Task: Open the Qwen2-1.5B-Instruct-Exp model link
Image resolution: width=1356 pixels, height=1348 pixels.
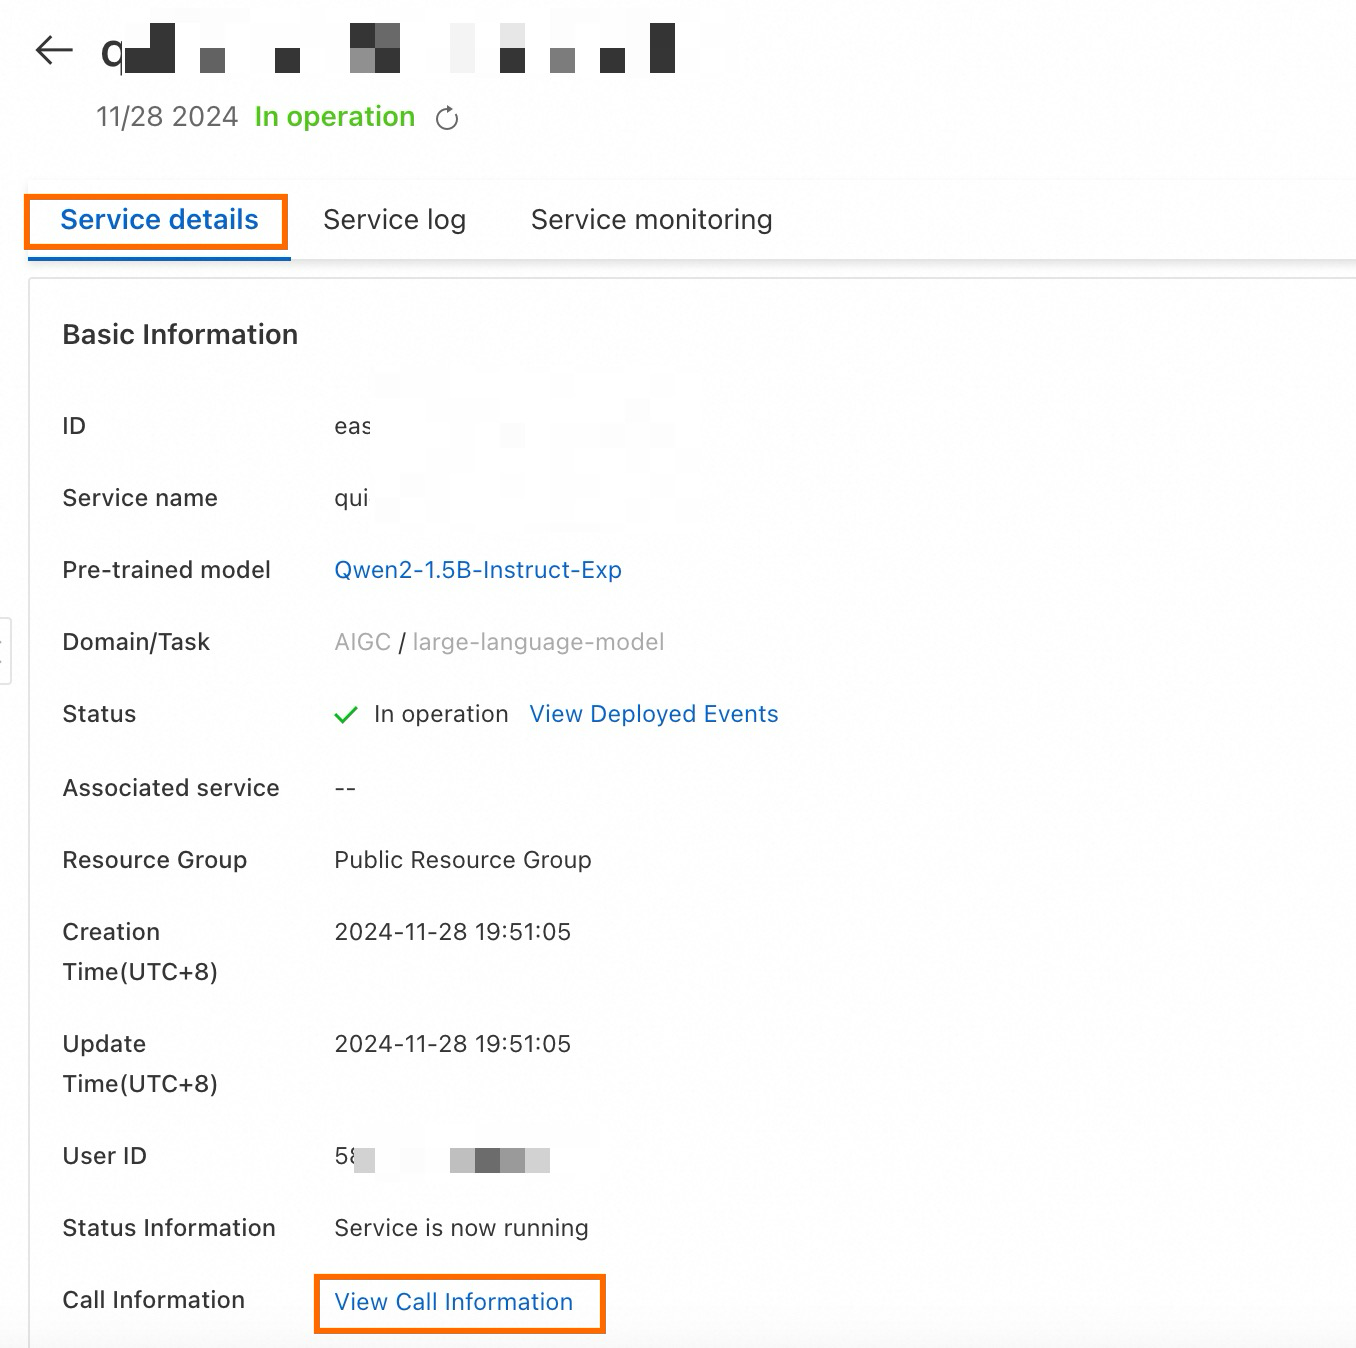Action: coord(478,570)
